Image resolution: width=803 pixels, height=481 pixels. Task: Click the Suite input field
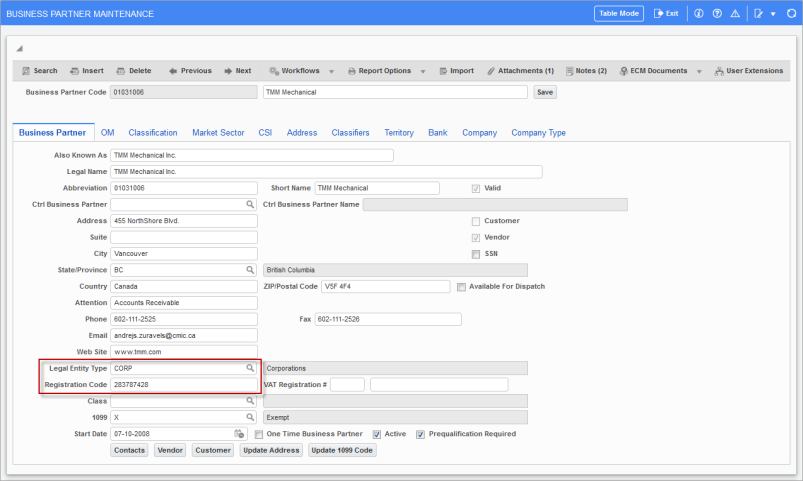pyautogui.click(x=184, y=237)
